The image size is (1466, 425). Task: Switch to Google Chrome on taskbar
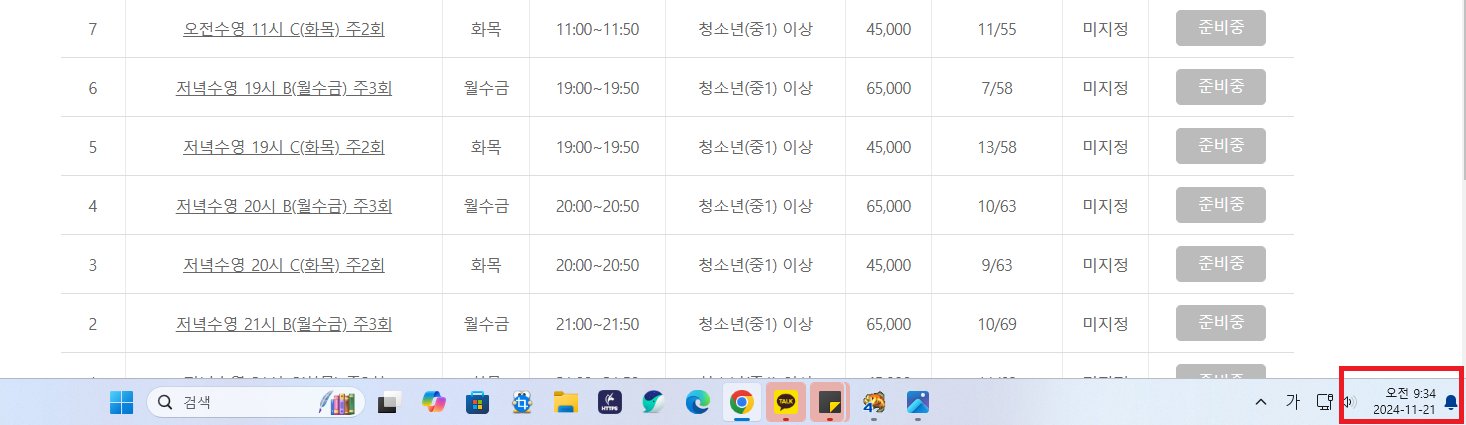click(741, 402)
